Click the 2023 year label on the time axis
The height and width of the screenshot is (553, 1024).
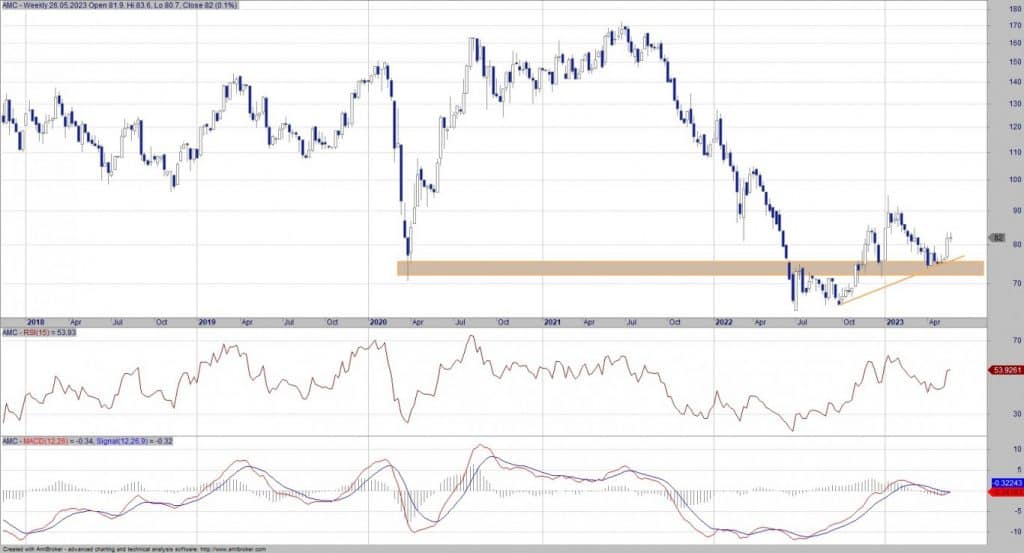pyautogui.click(x=895, y=322)
